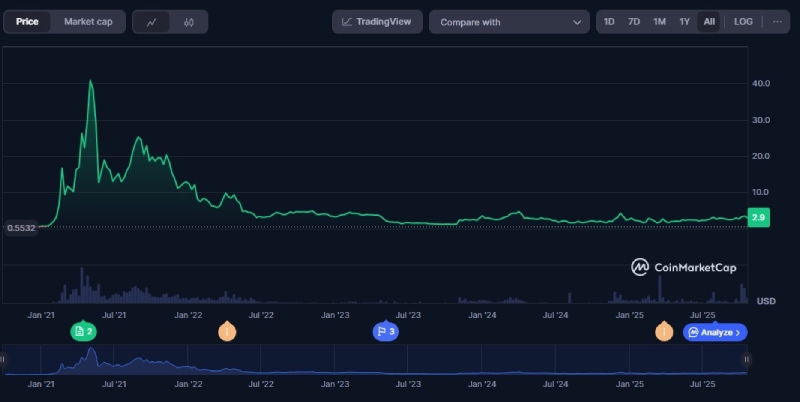Click the orange event marker near Jan '22
This screenshot has width=800, height=402.
tap(227, 332)
